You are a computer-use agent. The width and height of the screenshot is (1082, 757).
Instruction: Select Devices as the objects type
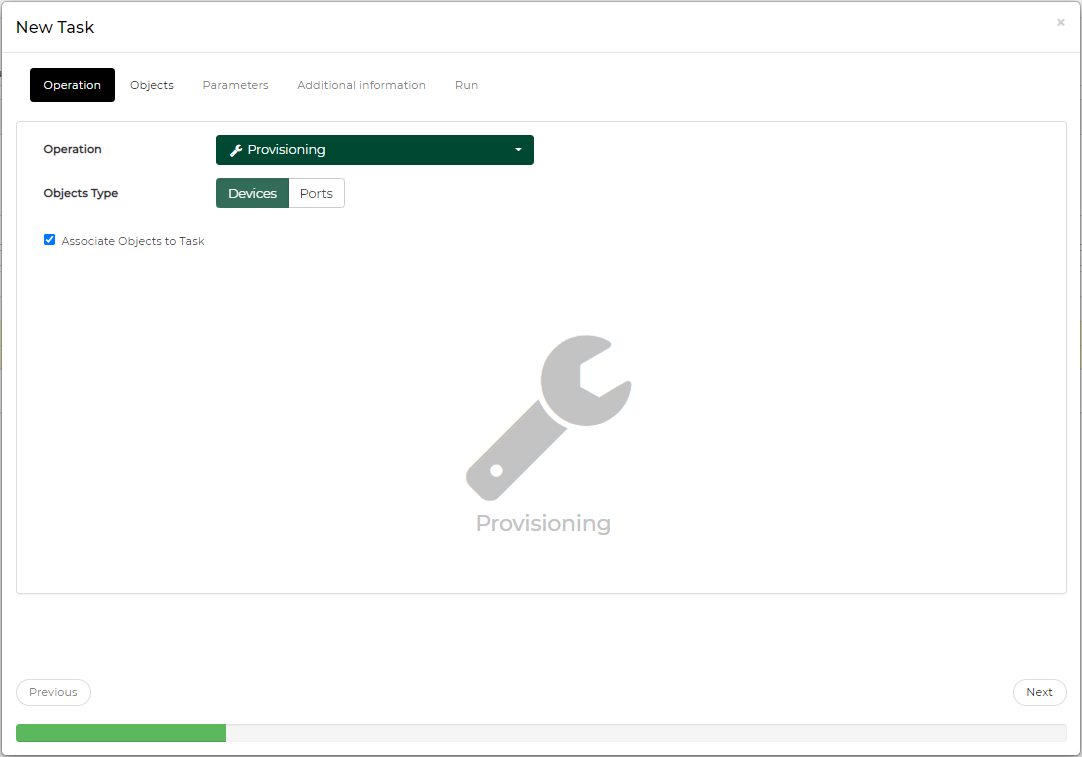point(252,193)
